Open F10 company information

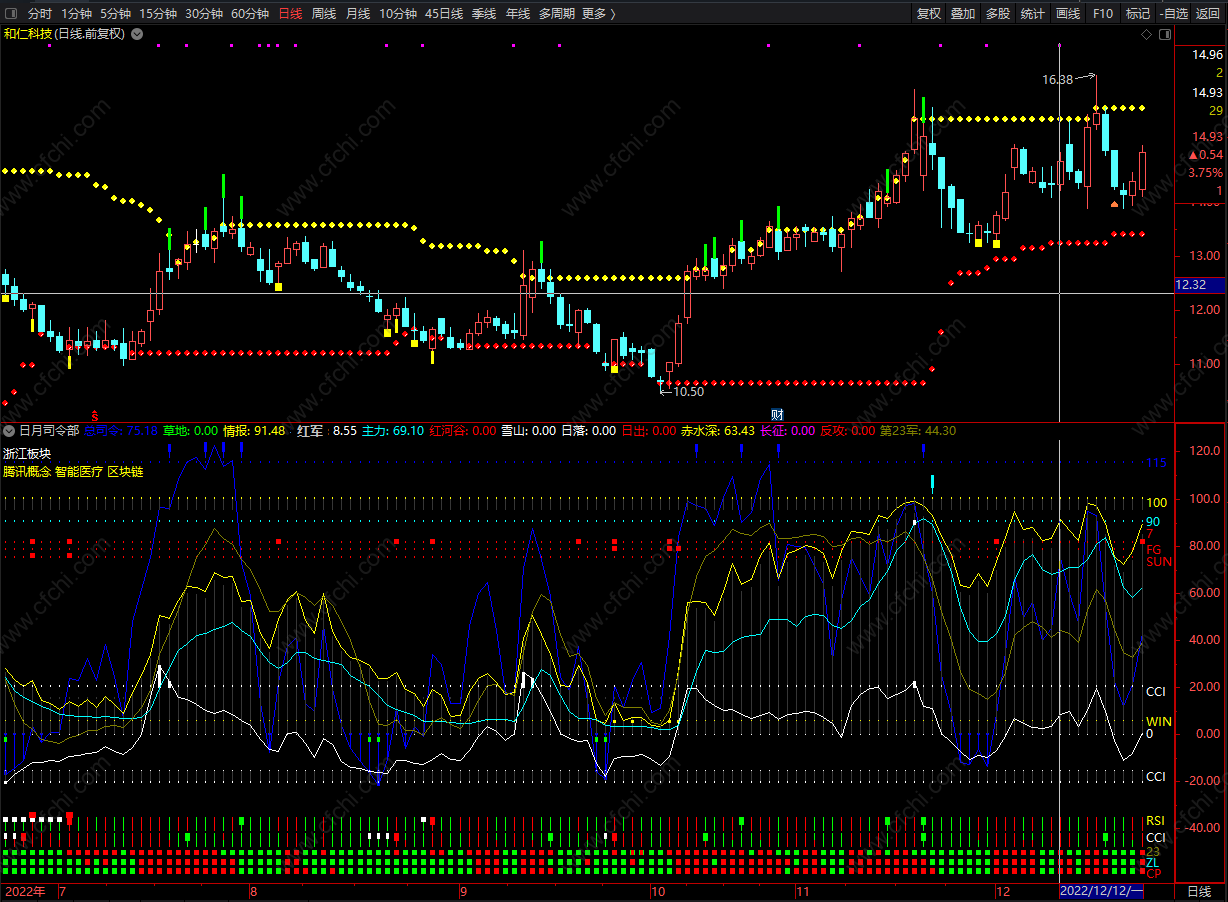point(1102,14)
